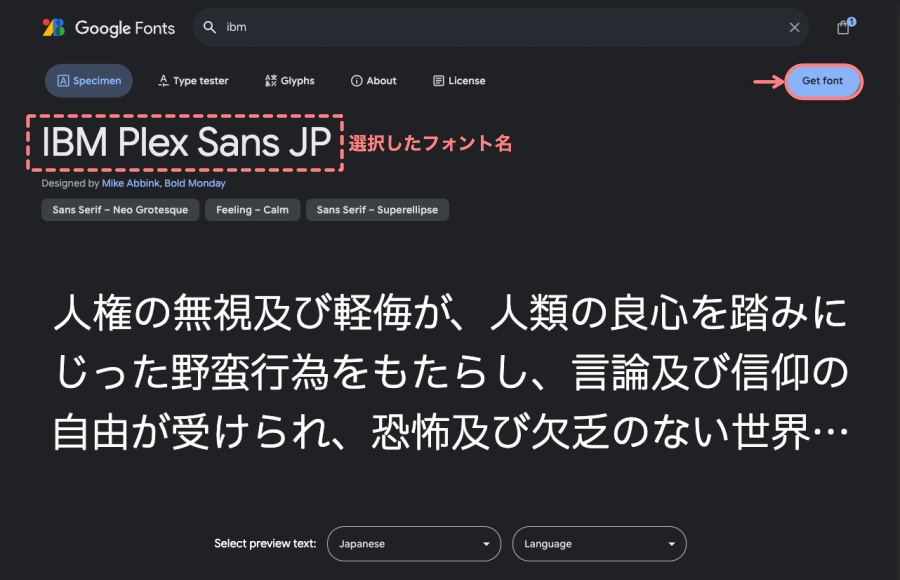This screenshot has width=900, height=580.
Task: Open the Language dropdown
Action: tap(599, 544)
